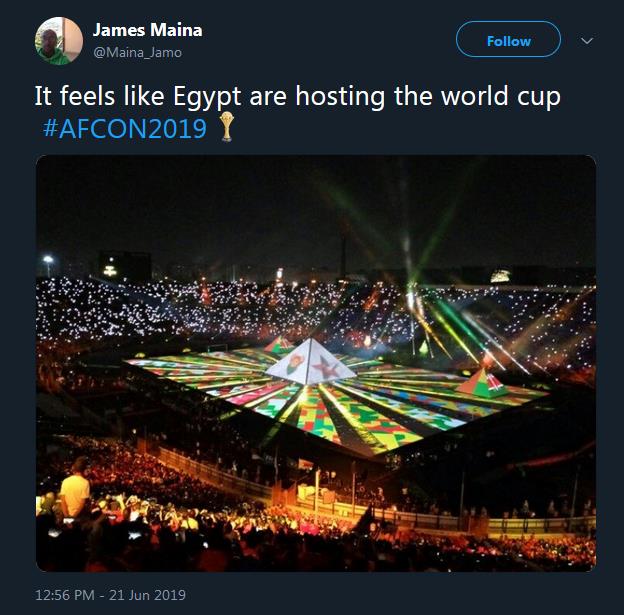Click the @Maina_Jamo handle
The width and height of the screenshot is (624, 615).
137,52
